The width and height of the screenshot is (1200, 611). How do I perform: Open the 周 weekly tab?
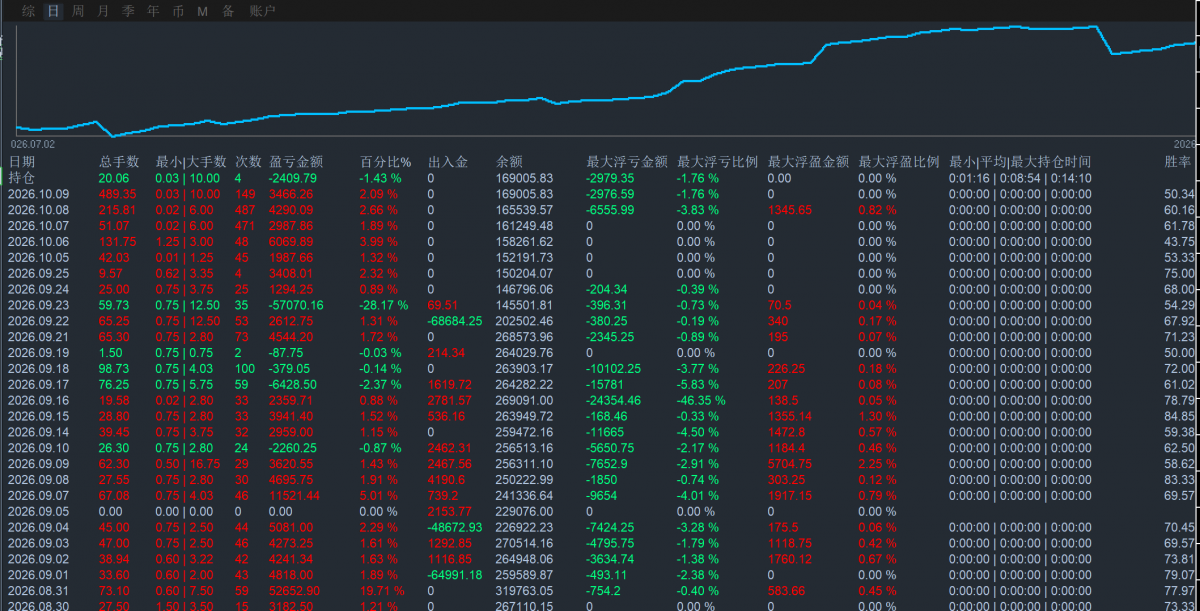pos(78,11)
